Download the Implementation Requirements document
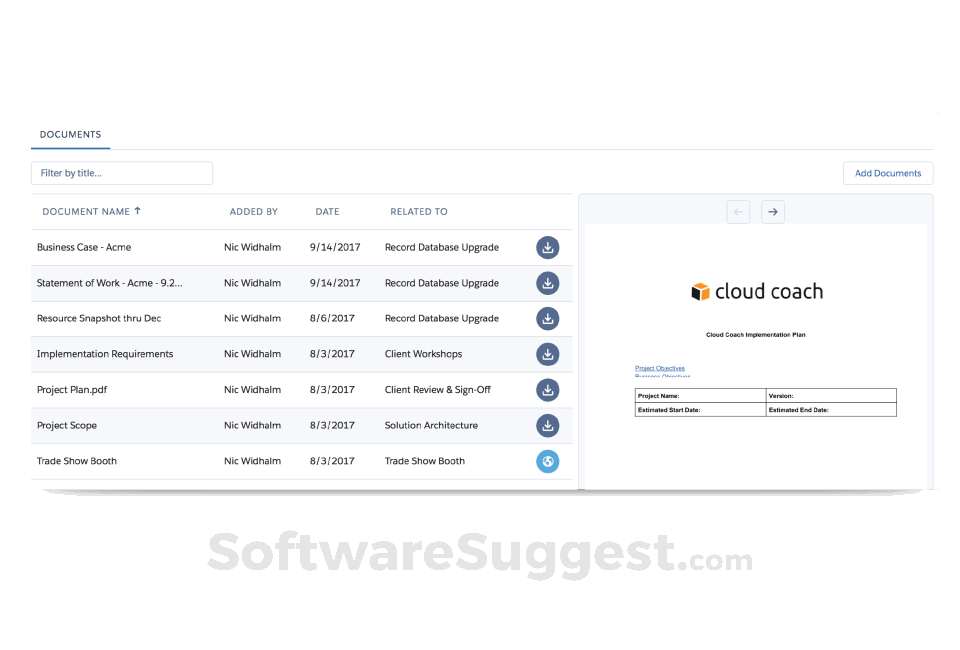This screenshot has width=960, height=650. click(547, 354)
